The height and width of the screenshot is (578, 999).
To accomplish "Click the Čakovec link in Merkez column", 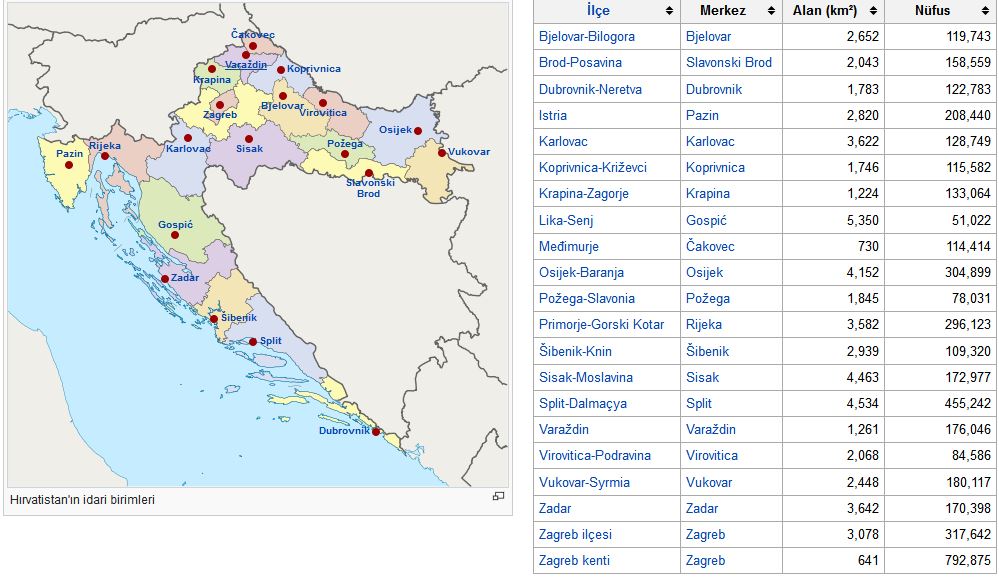I will pos(710,246).
